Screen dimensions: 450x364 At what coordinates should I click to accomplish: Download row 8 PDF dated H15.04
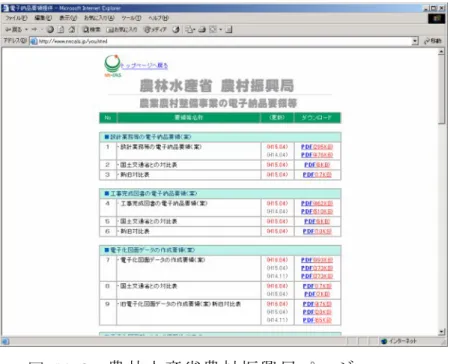point(317,294)
